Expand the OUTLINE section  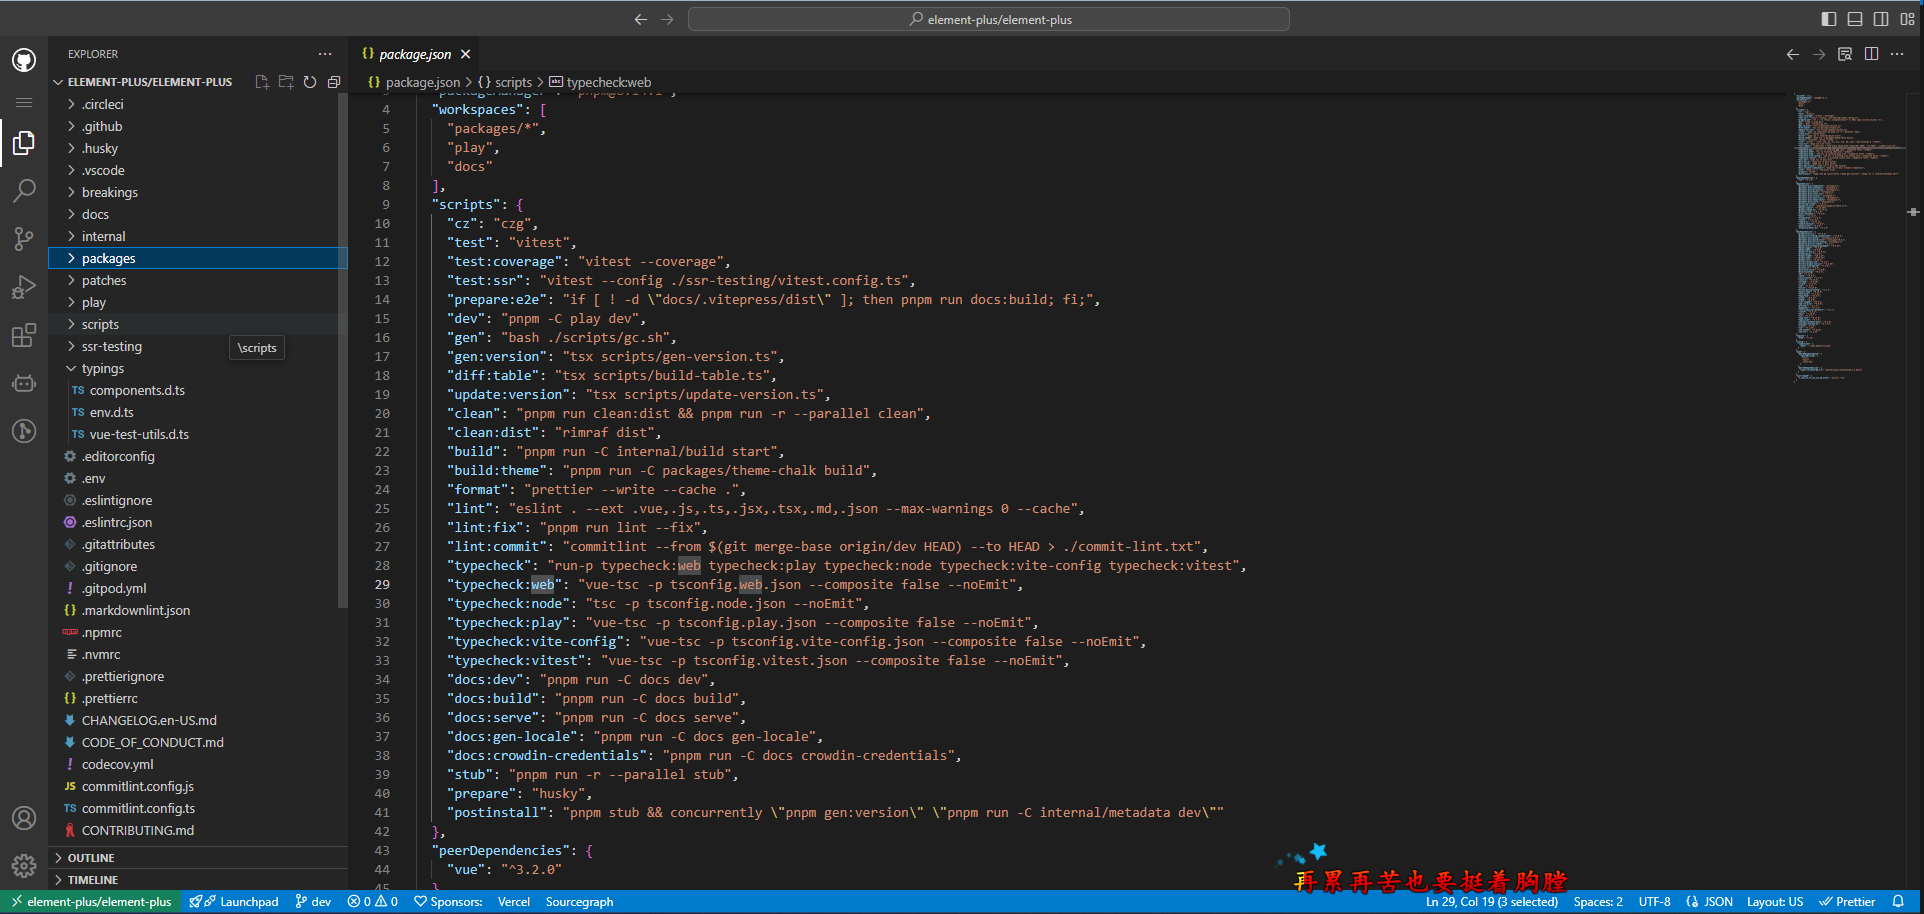[x=198, y=858]
